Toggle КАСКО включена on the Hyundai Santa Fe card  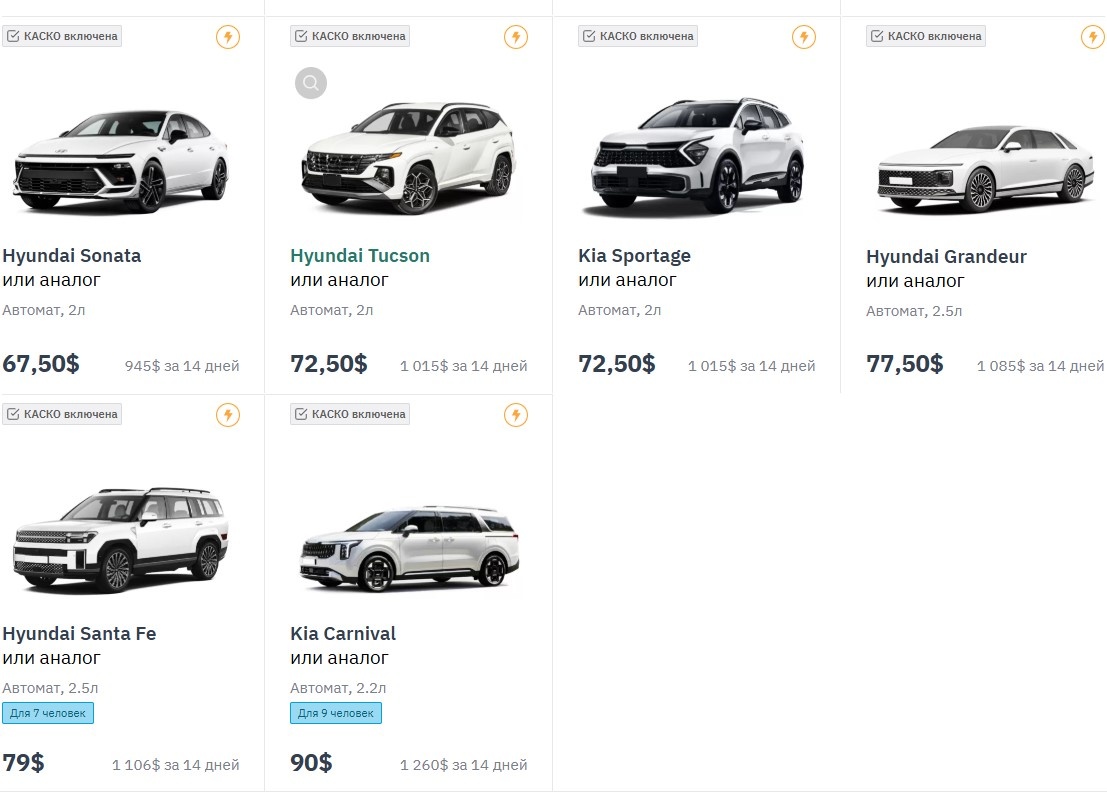[x=62, y=414]
